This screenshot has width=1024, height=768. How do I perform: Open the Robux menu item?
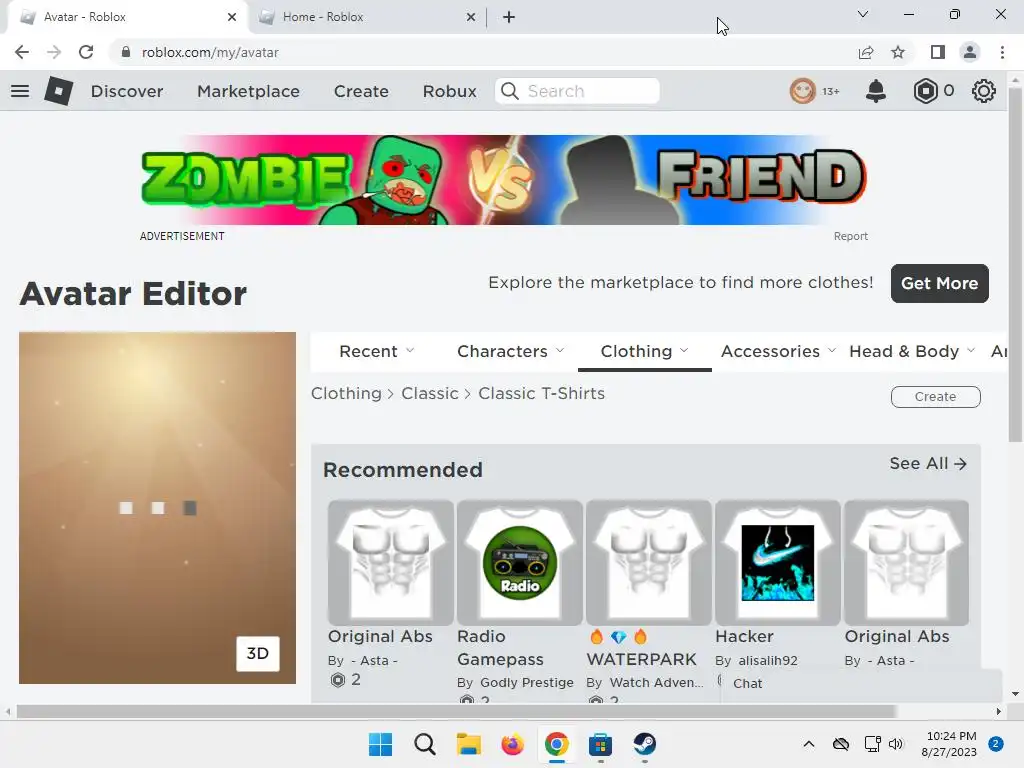click(x=449, y=91)
